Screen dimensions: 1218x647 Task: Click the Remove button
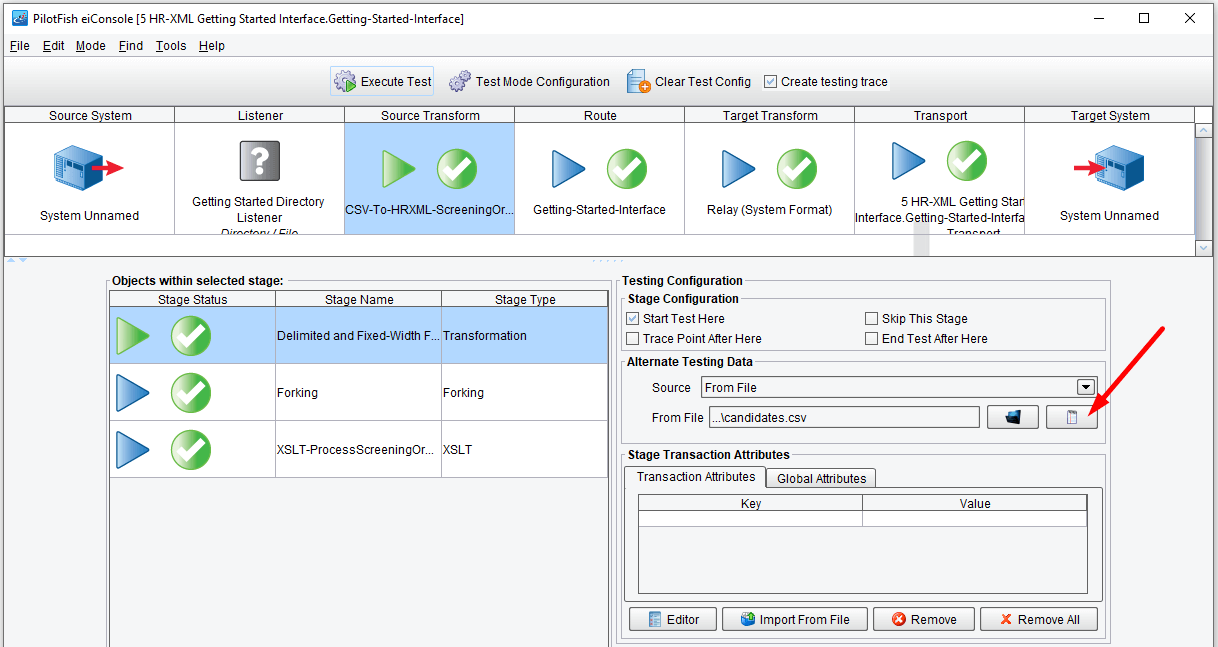point(924,620)
